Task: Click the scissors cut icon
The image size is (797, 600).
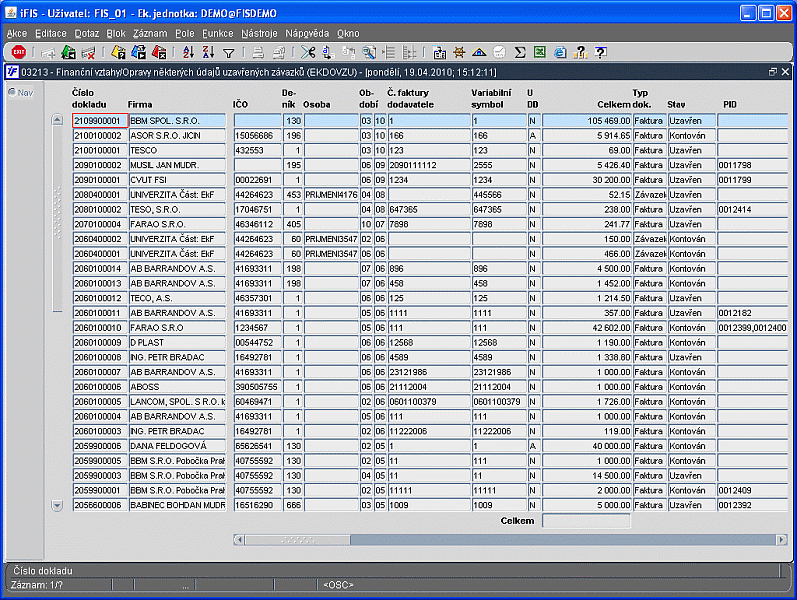Action: [x=308, y=53]
